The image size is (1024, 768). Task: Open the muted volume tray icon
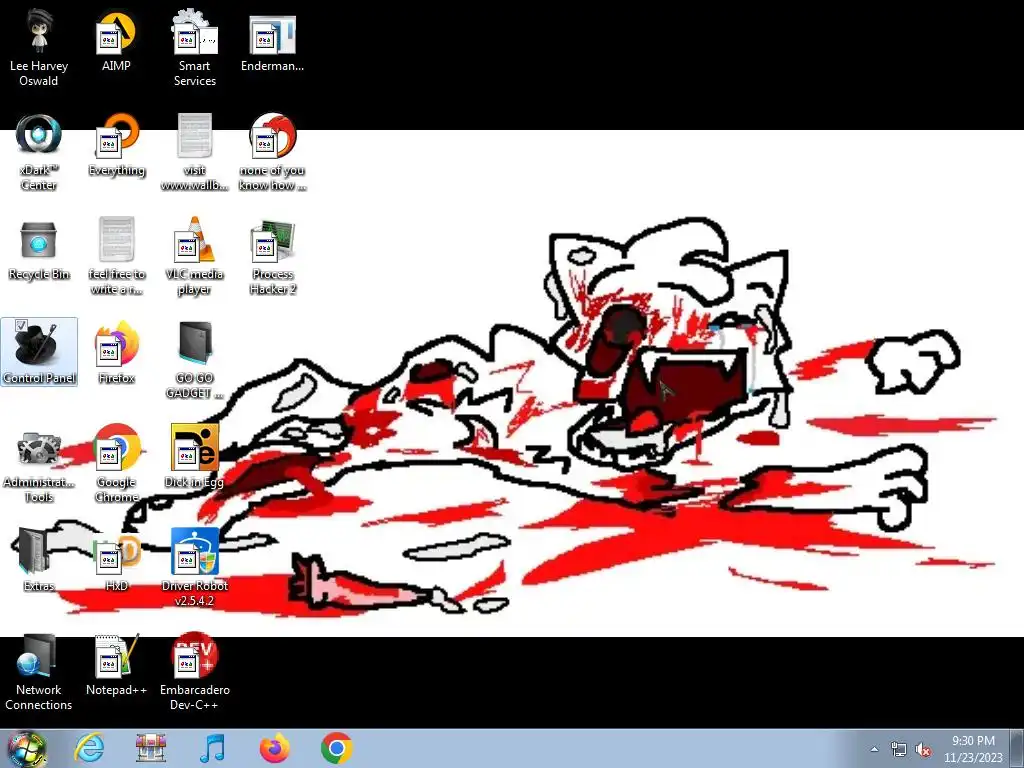tap(923, 750)
